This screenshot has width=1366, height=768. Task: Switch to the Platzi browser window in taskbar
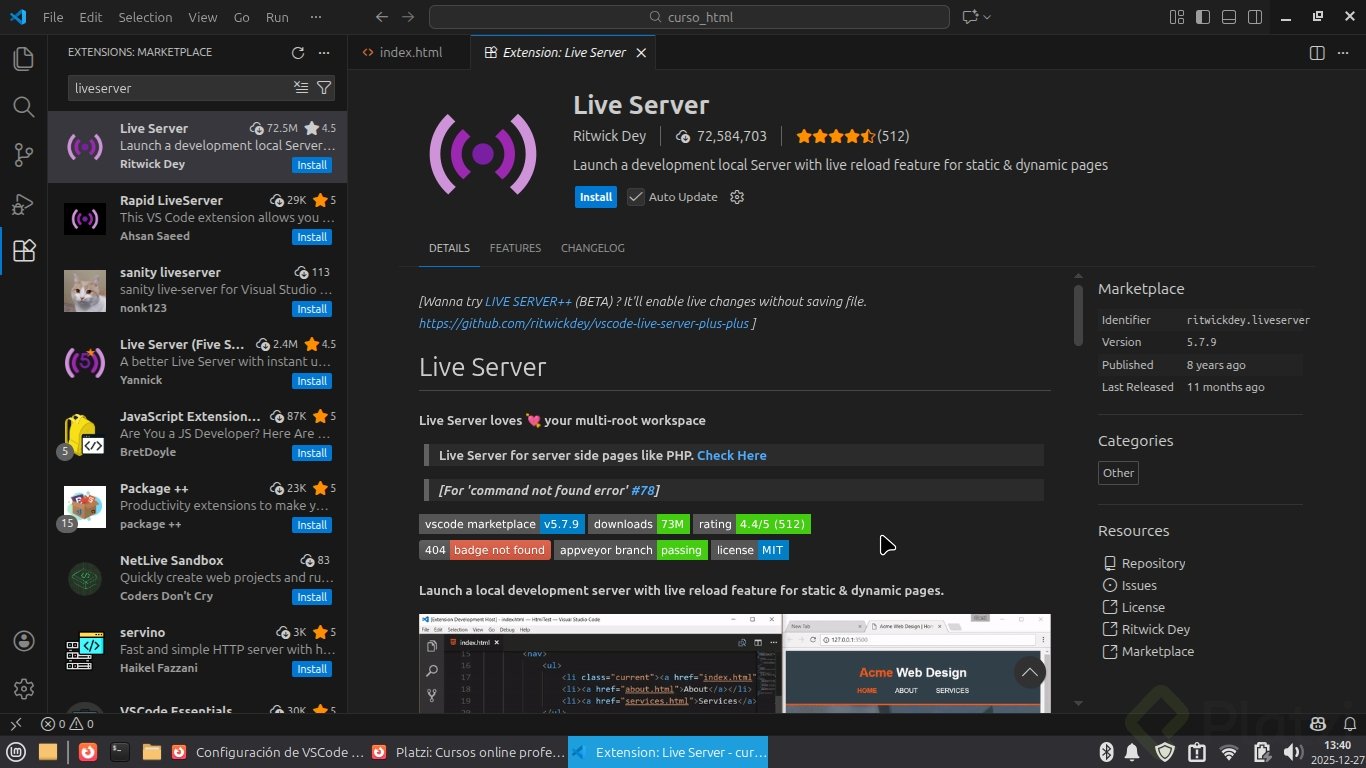(x=469, y=752)
